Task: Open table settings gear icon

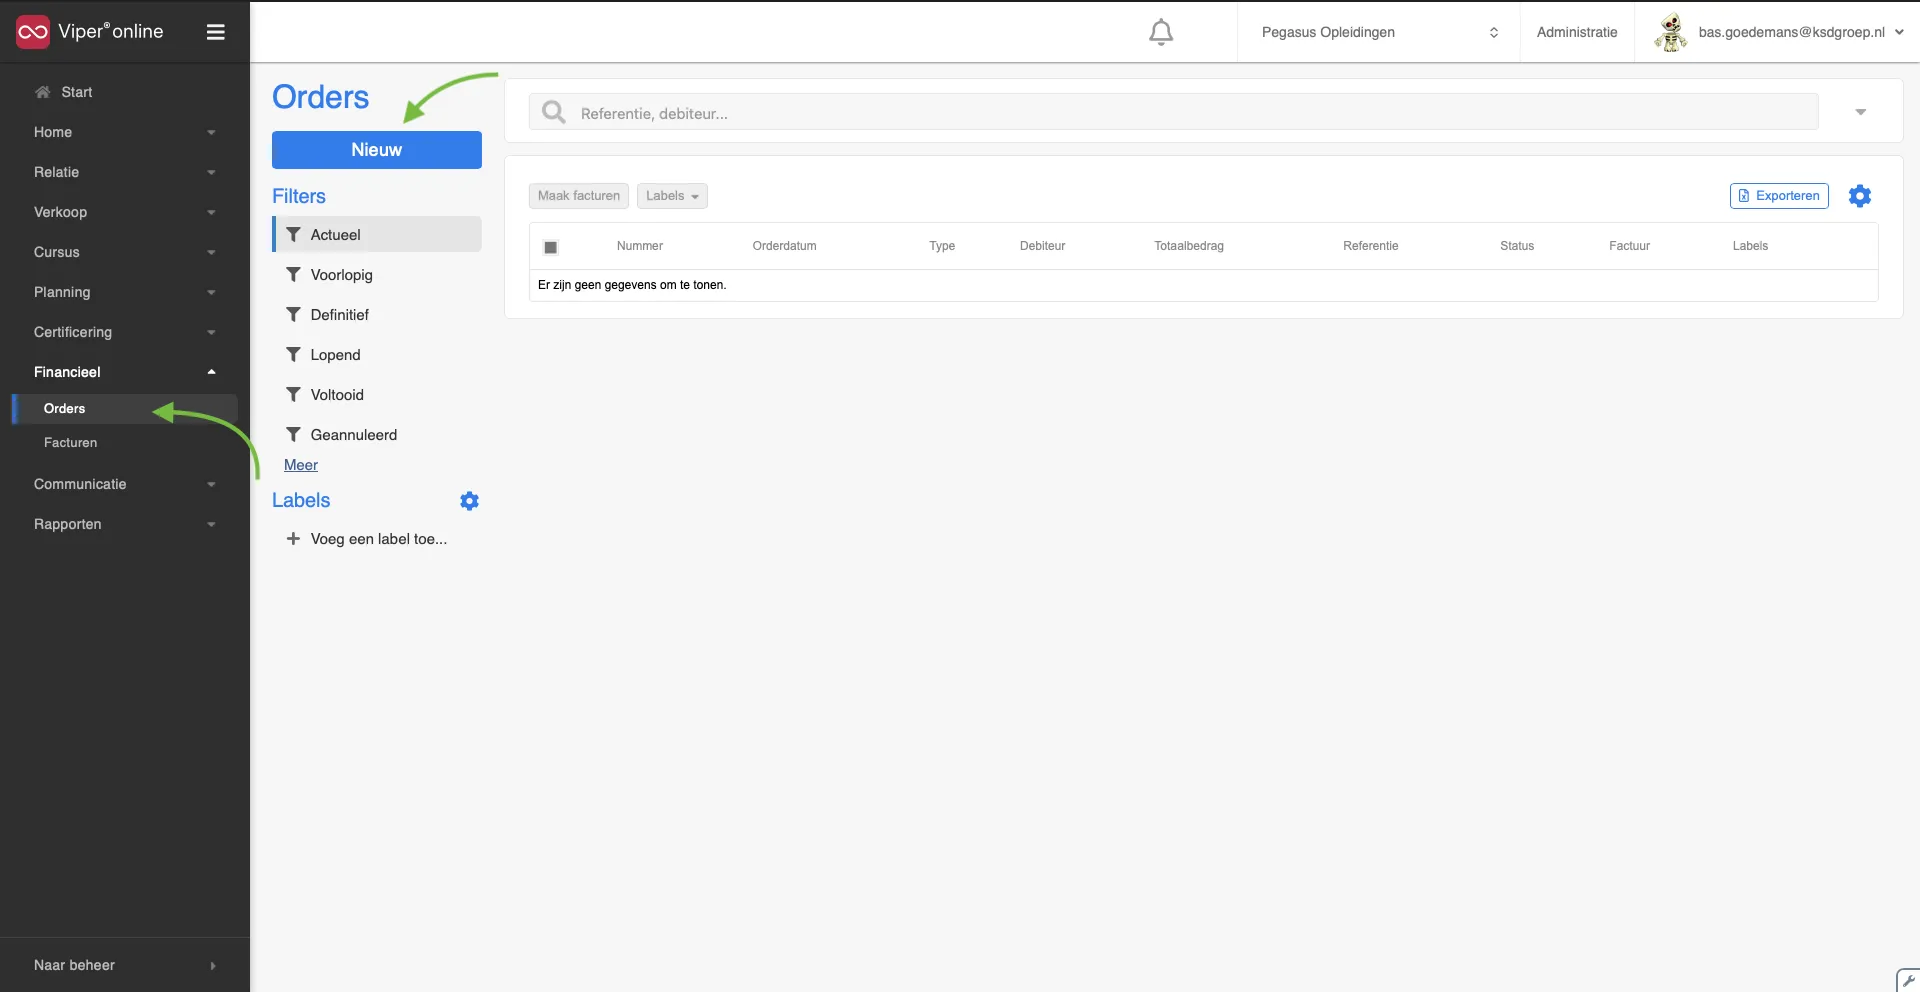Action: [x=1859, y=196]
